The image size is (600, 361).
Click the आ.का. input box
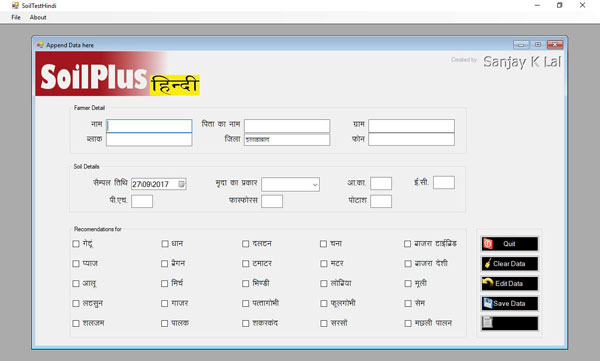[x=381, y=183]
